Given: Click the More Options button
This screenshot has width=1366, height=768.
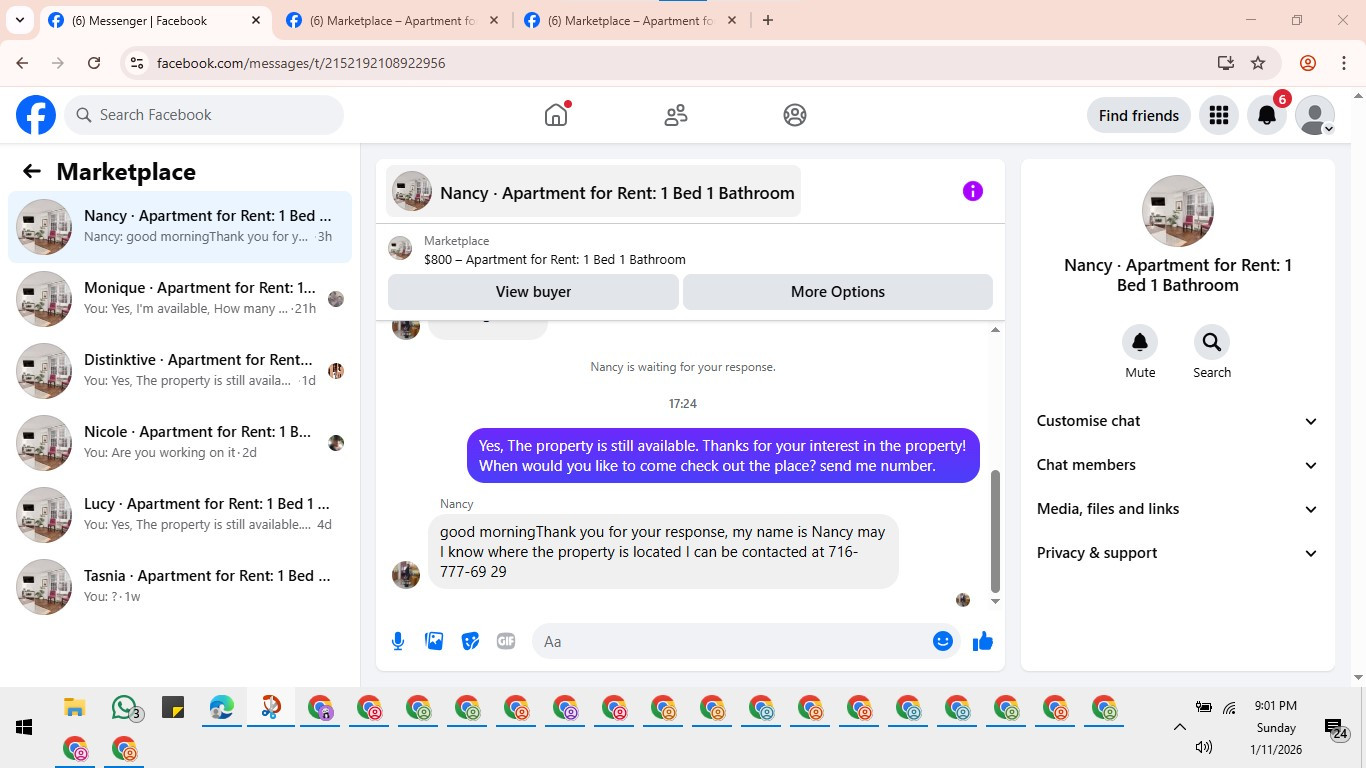Looking at the screenshot, I should (838, 292).
